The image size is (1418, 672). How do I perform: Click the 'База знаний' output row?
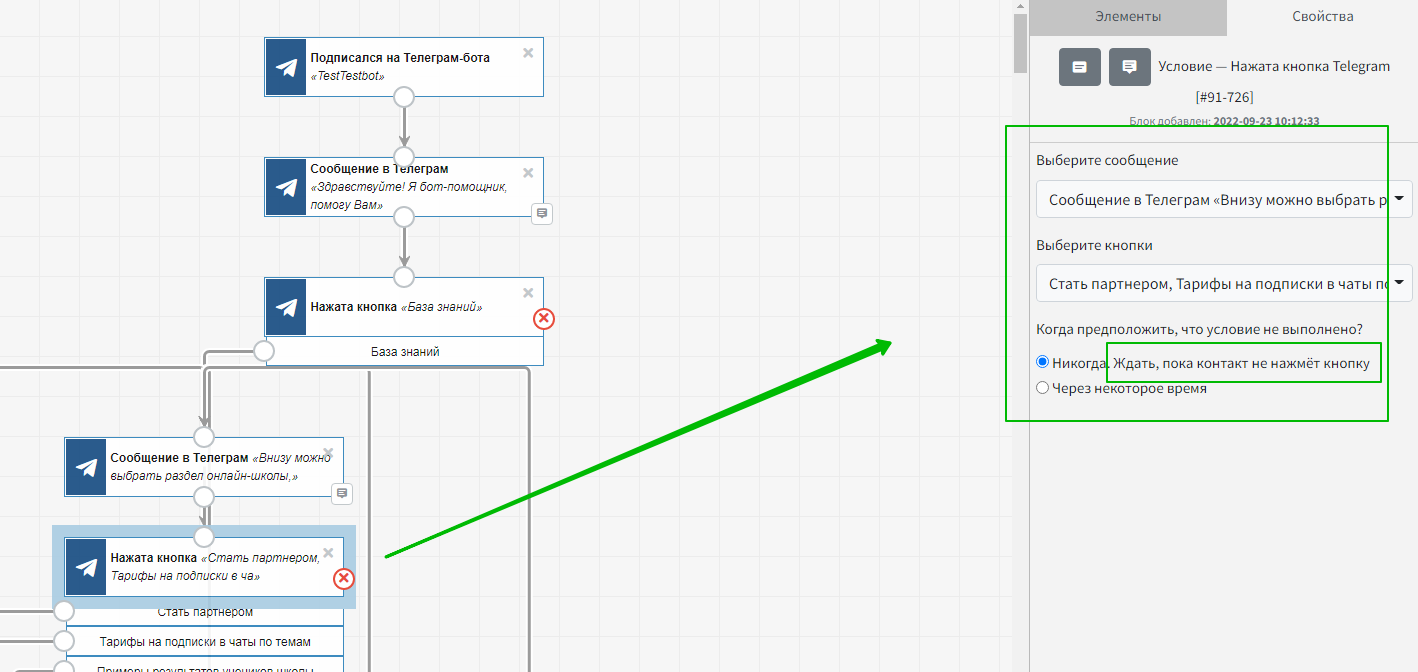[x=405, y=352]
